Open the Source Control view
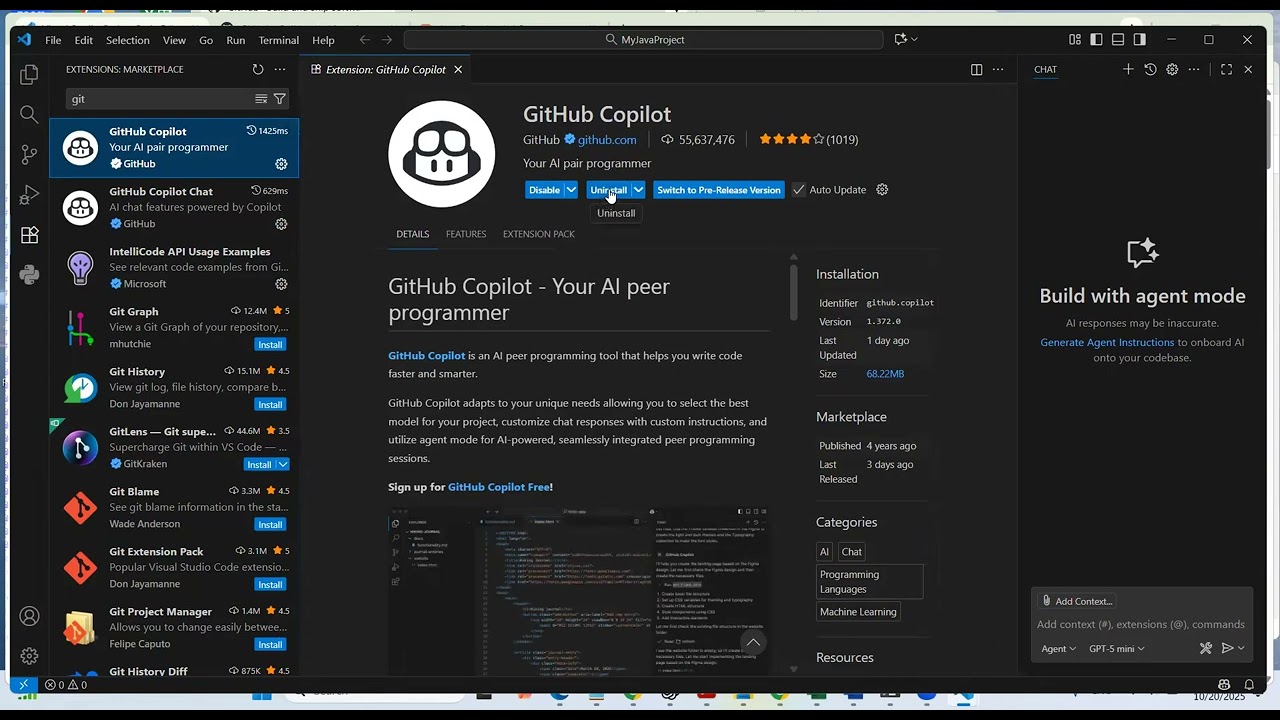Screen dimensions: 1280x720 pyautogui.click(x=29, y=155)
